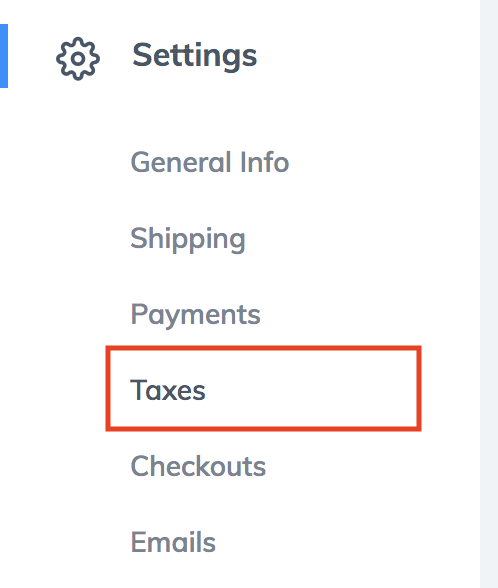The height and width of the screenshot is (588, 498).
Task: Pick the Emails link at the list bottom
Action: click(x=173, y=542)
